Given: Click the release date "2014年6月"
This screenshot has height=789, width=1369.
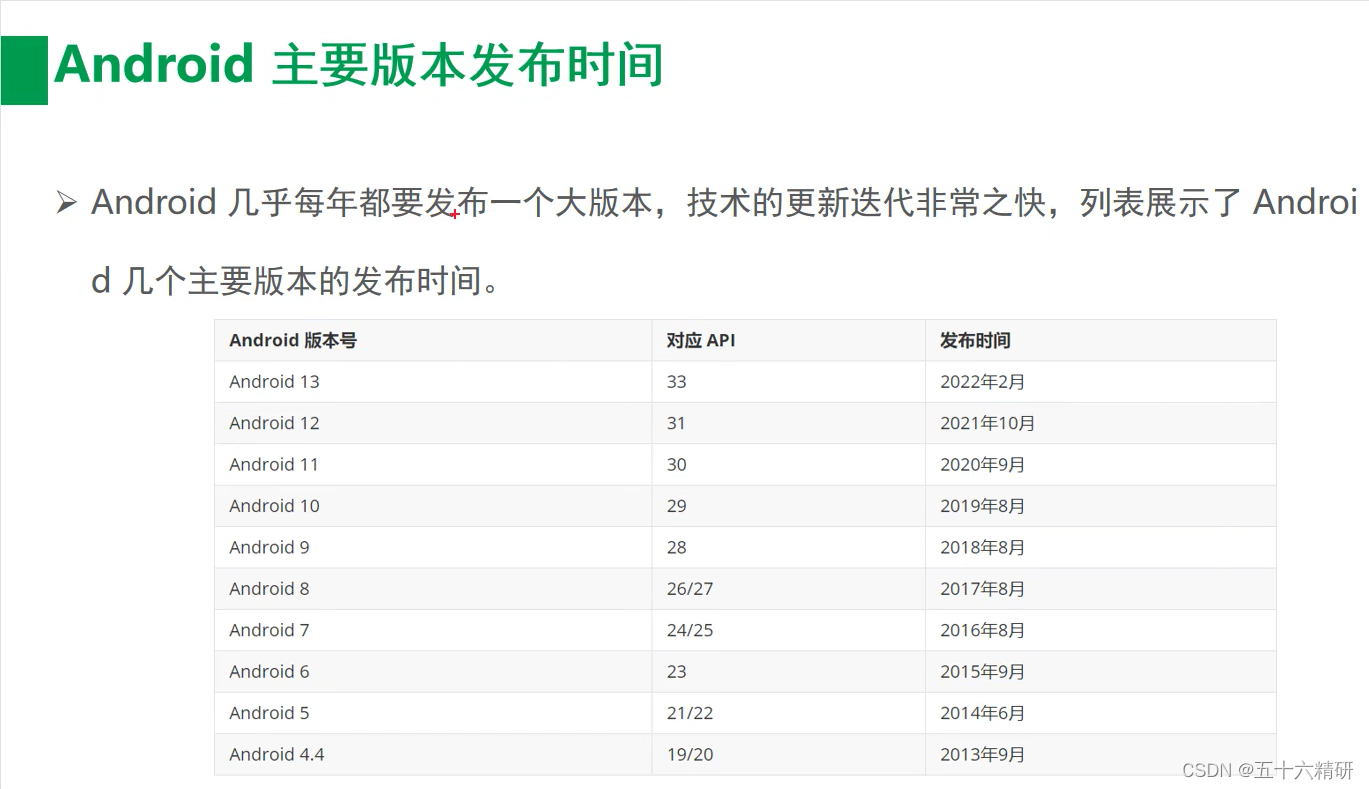Looking at the screenshot, I should (983, 713).
